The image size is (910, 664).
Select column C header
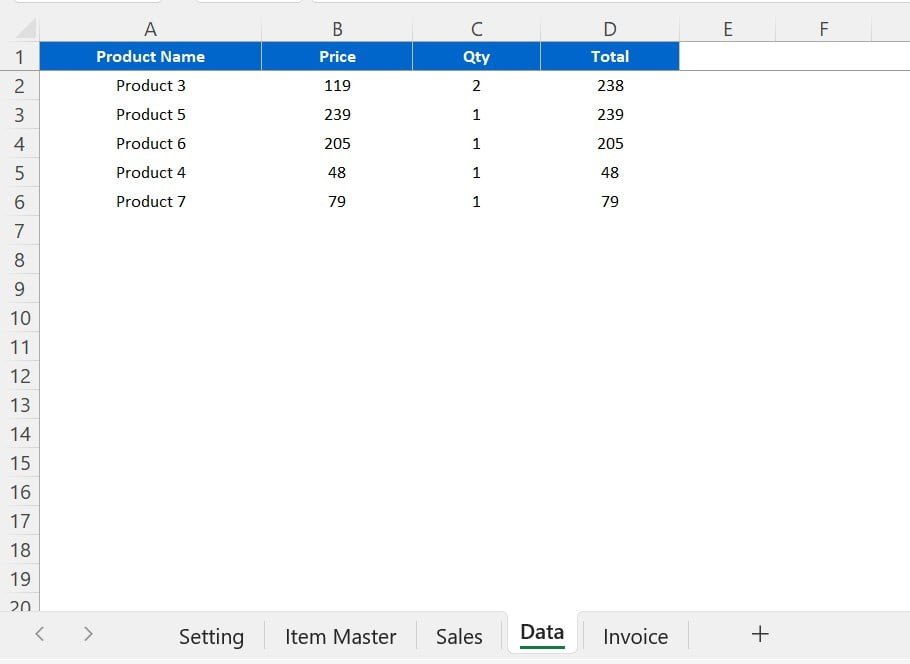476,29
